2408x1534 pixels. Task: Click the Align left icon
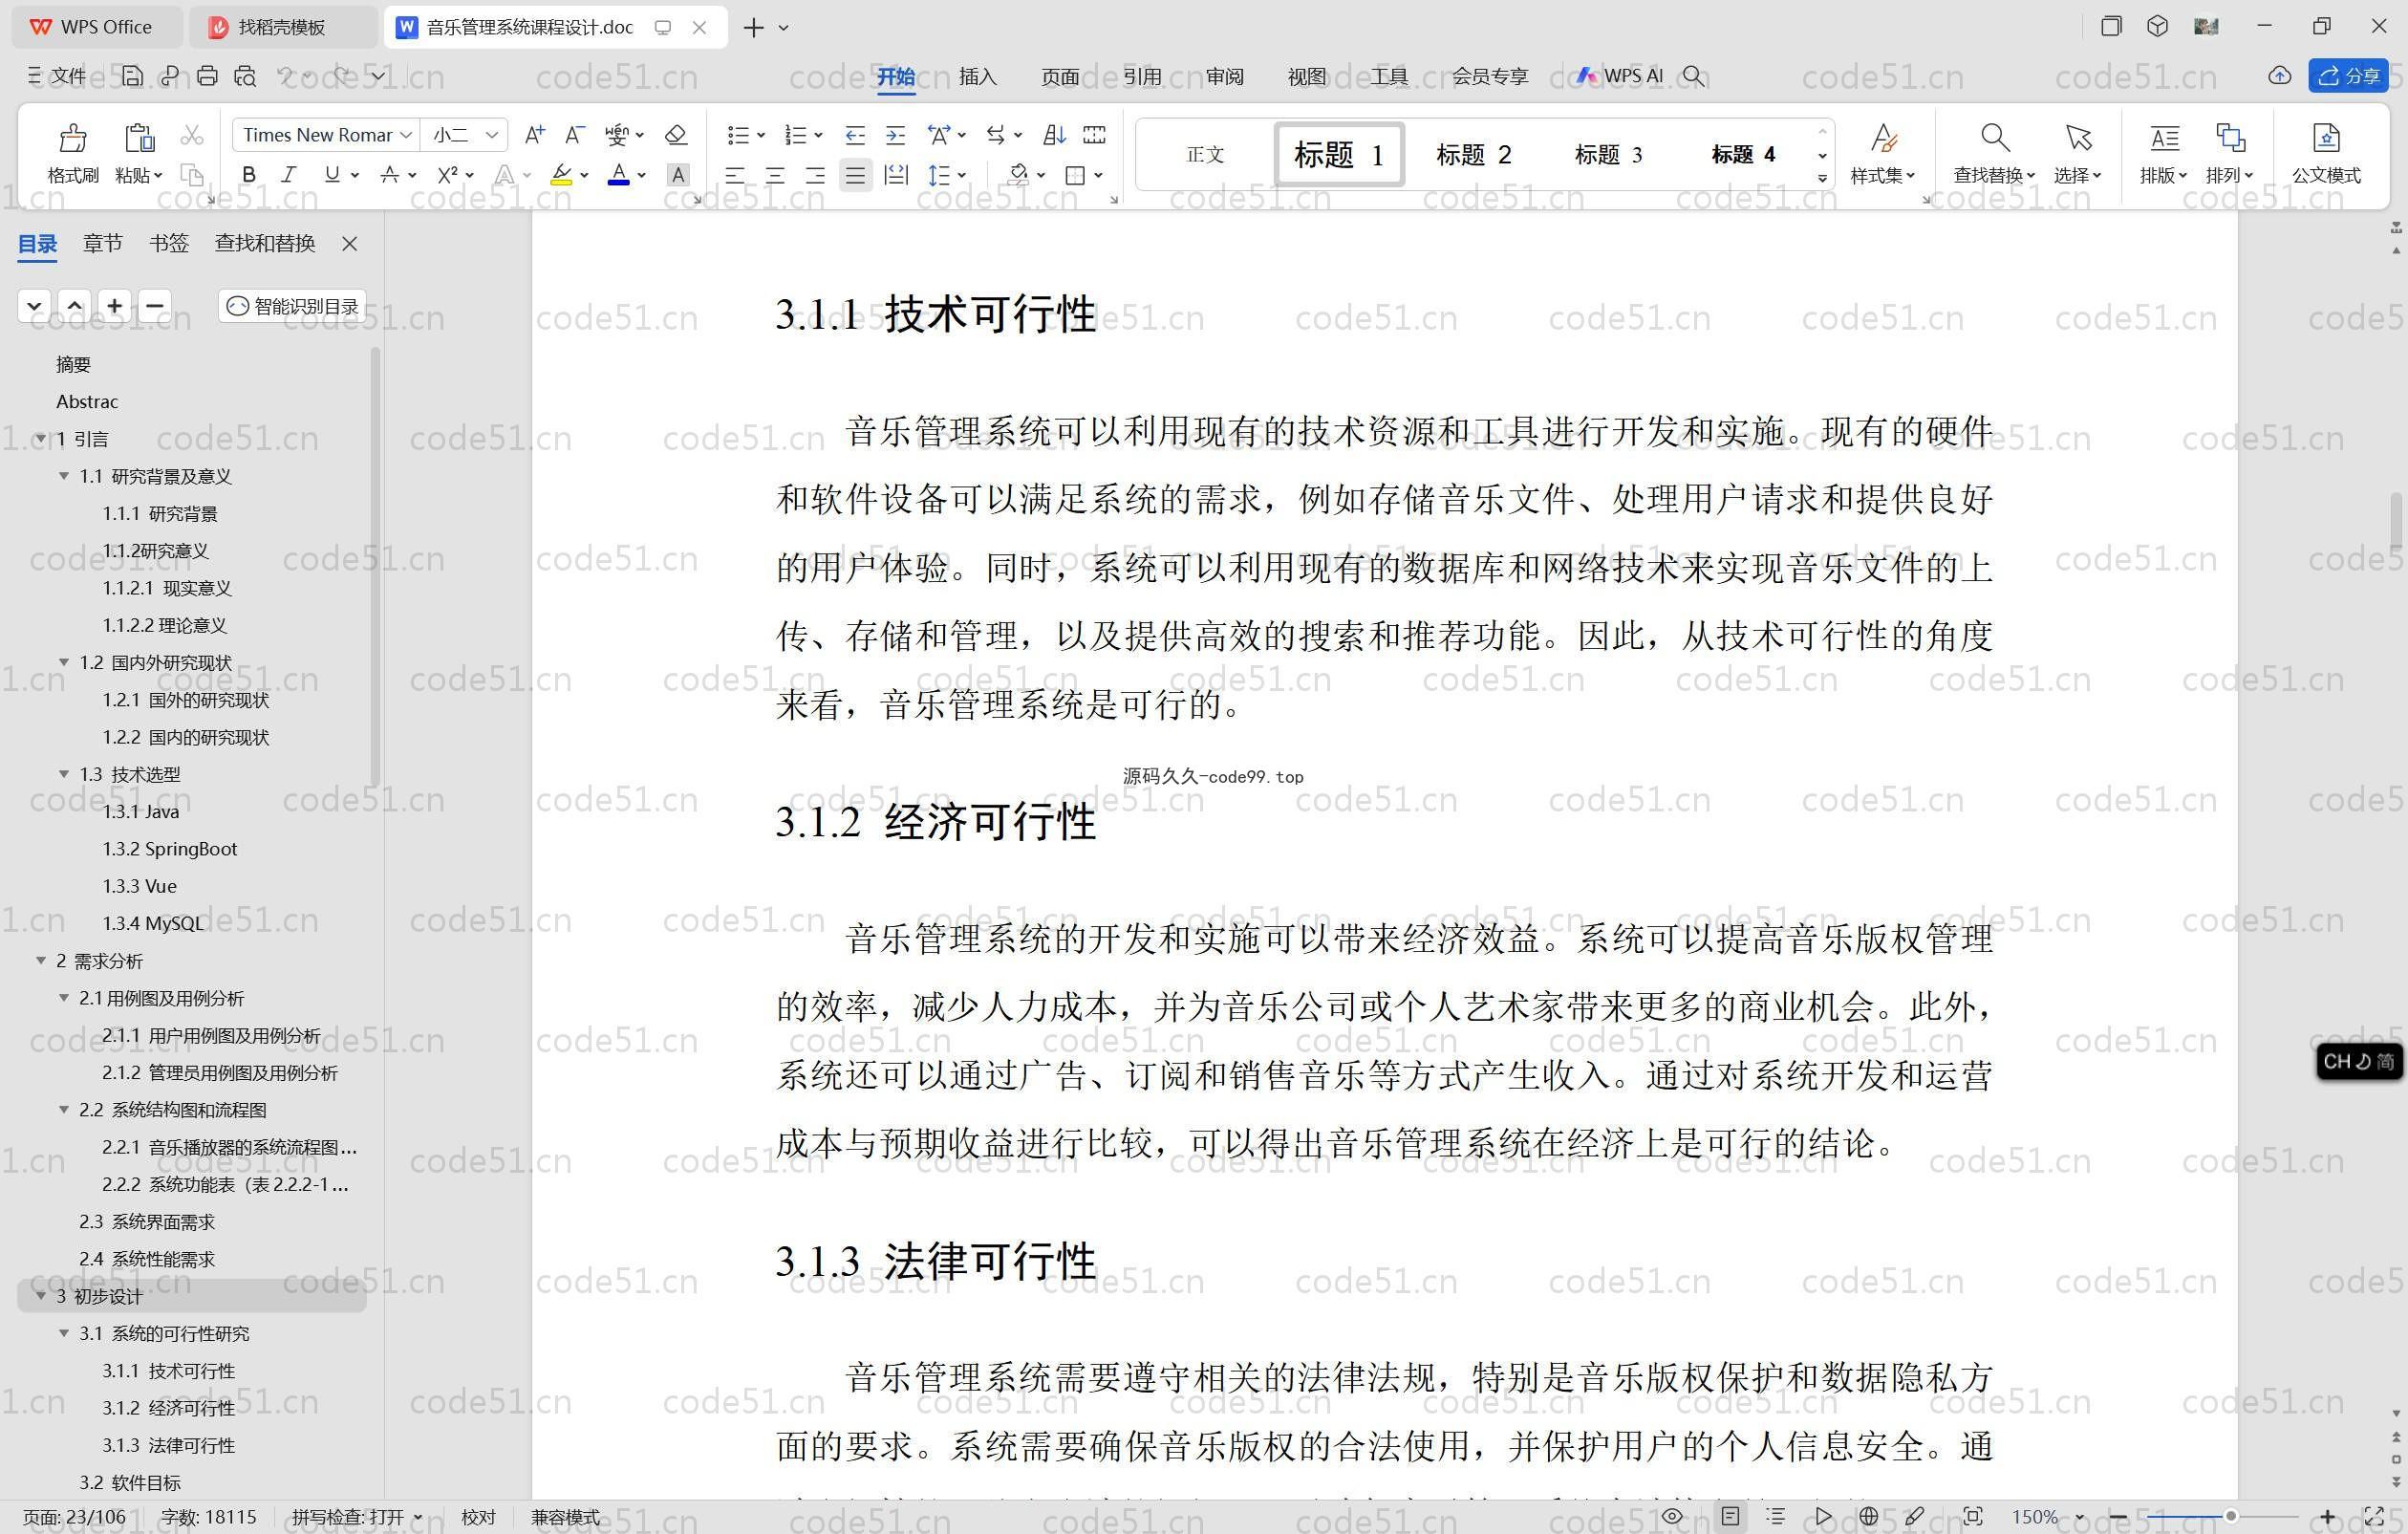coord(735,176)
